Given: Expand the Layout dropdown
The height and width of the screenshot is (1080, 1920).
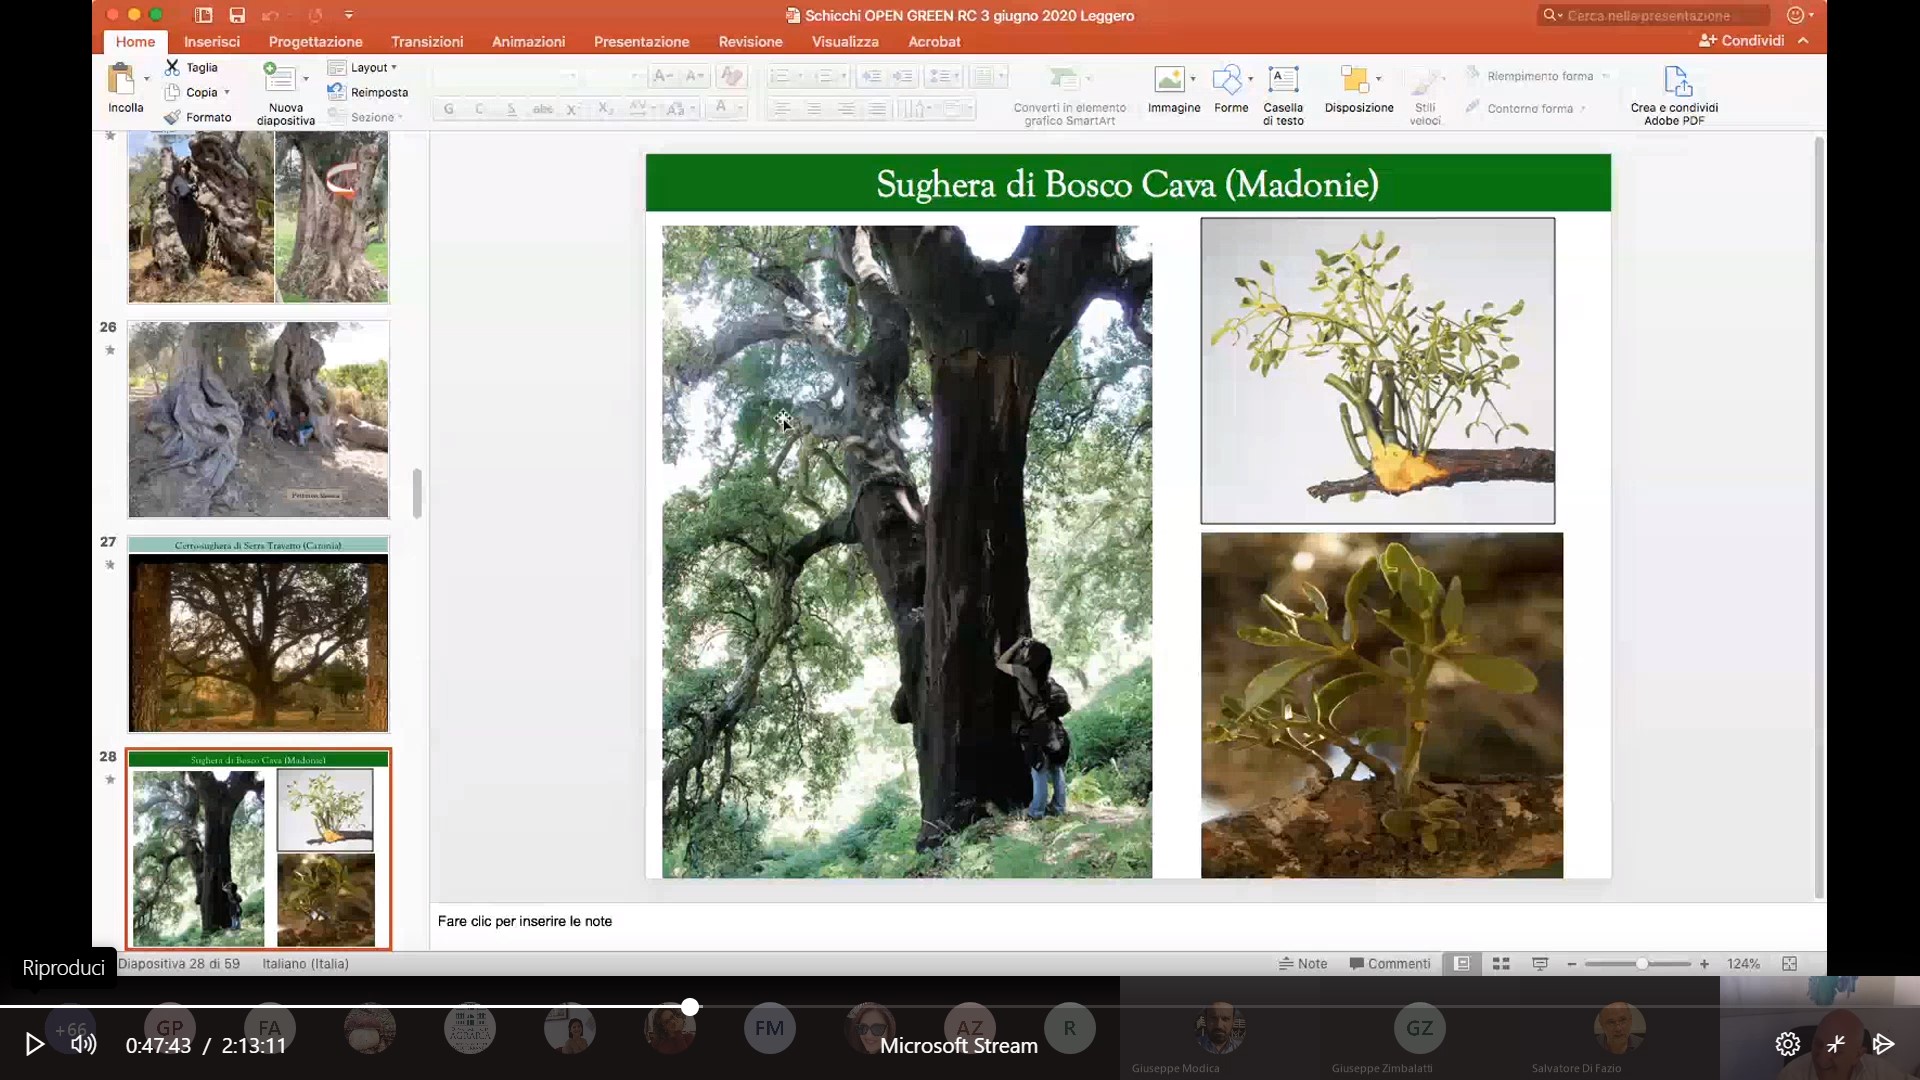Looking at the screenshot, I should pos(372,67).
